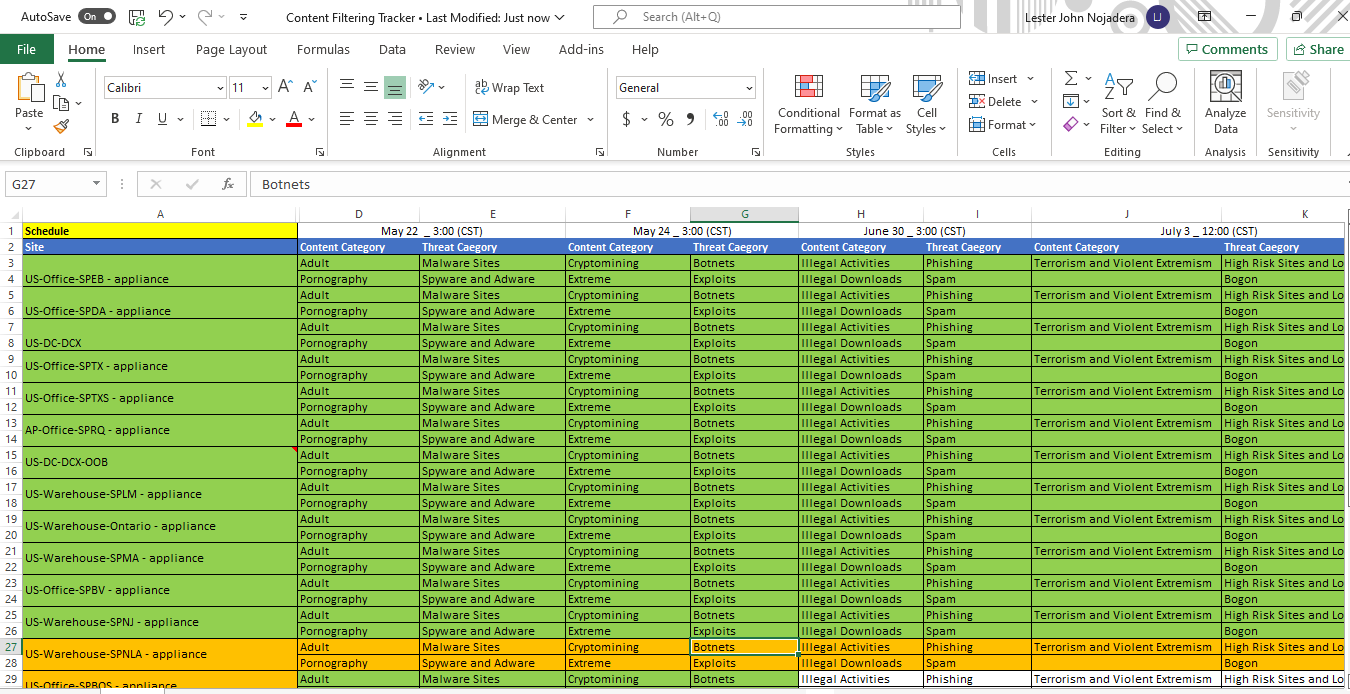This screenshot has height=694, width=1350.
Task: Switch to the Formulas tab
Action: 323,49
